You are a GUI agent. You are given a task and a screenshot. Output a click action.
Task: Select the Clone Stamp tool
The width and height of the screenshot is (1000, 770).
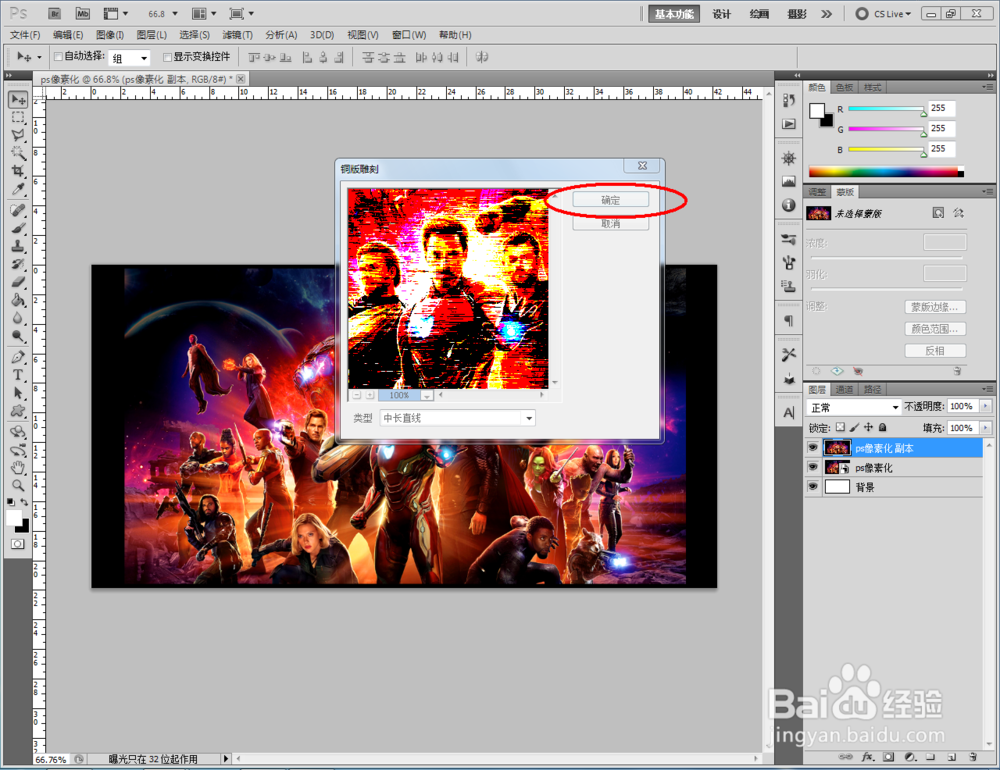[x=18, y=246]
